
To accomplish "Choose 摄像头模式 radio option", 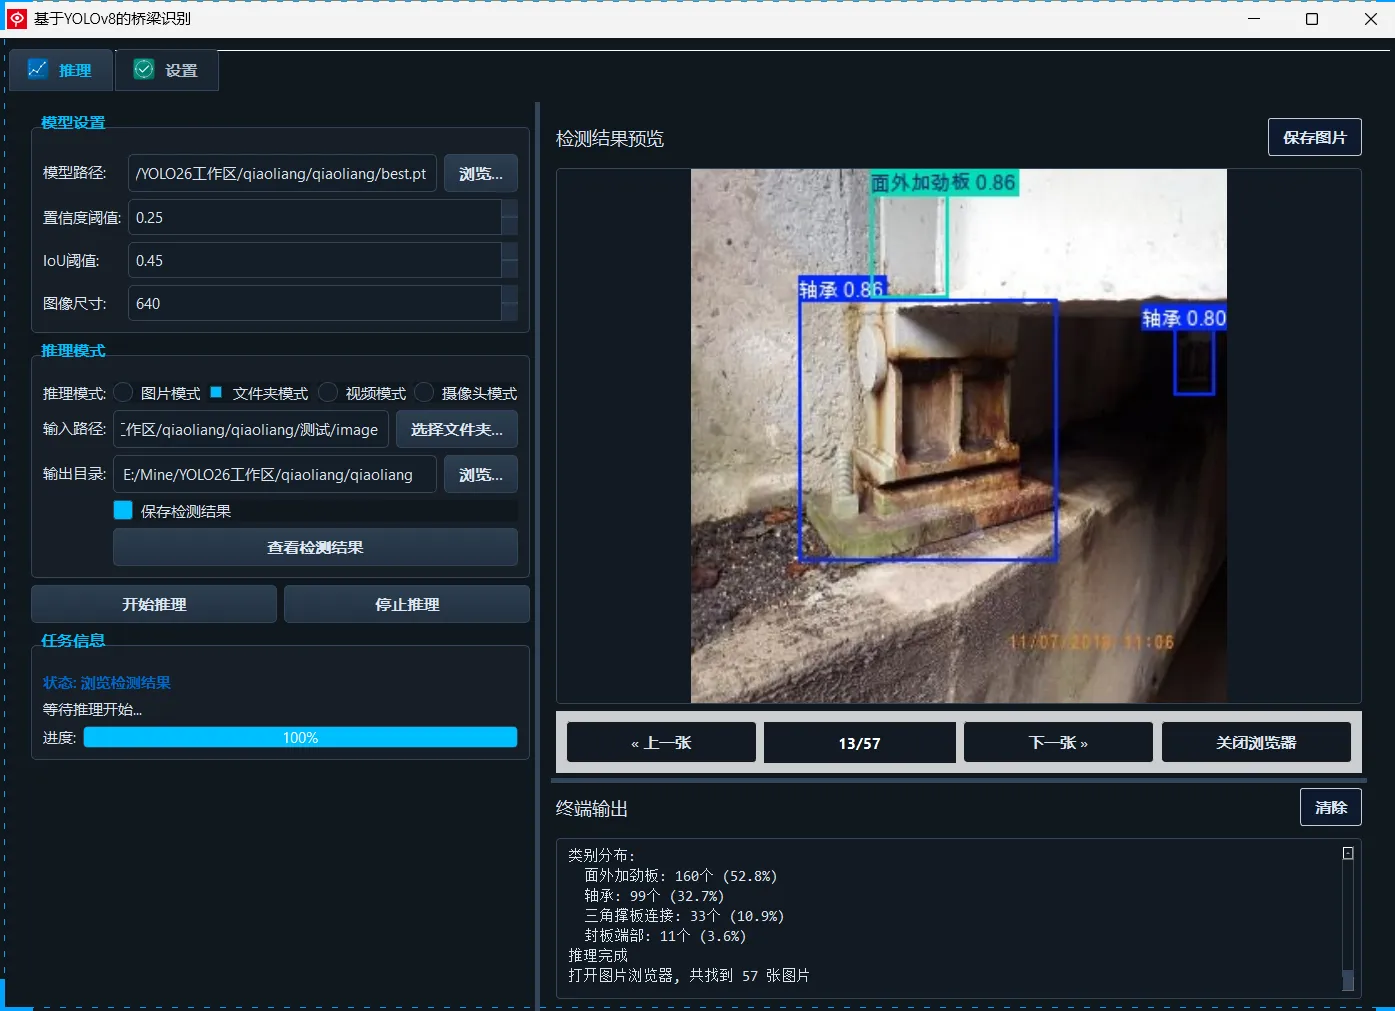I will pos(425,393).
